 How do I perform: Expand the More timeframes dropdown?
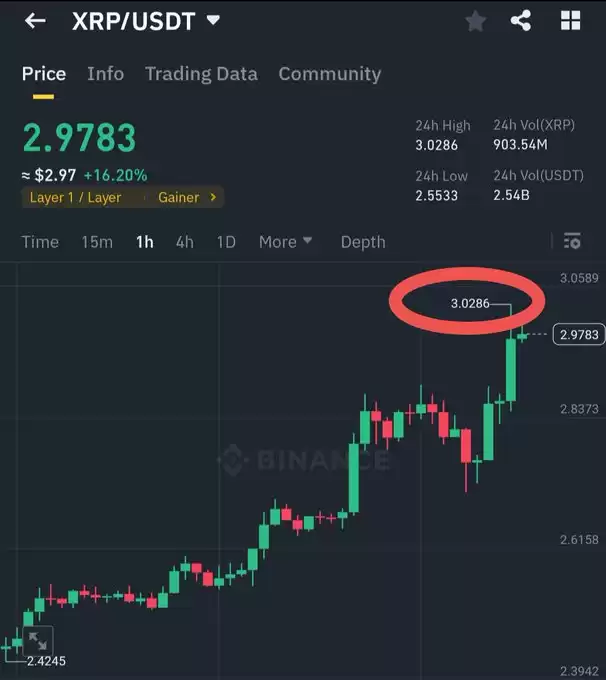285,242
